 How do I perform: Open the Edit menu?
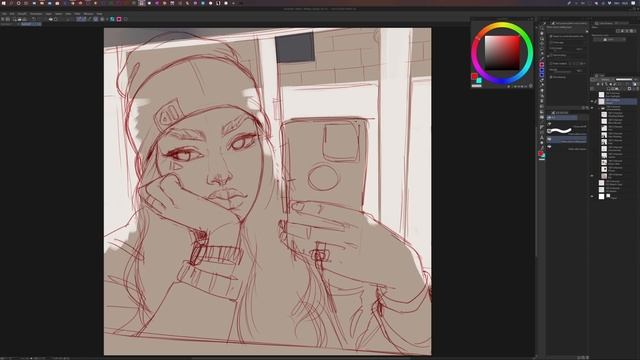tap(12, 14)
